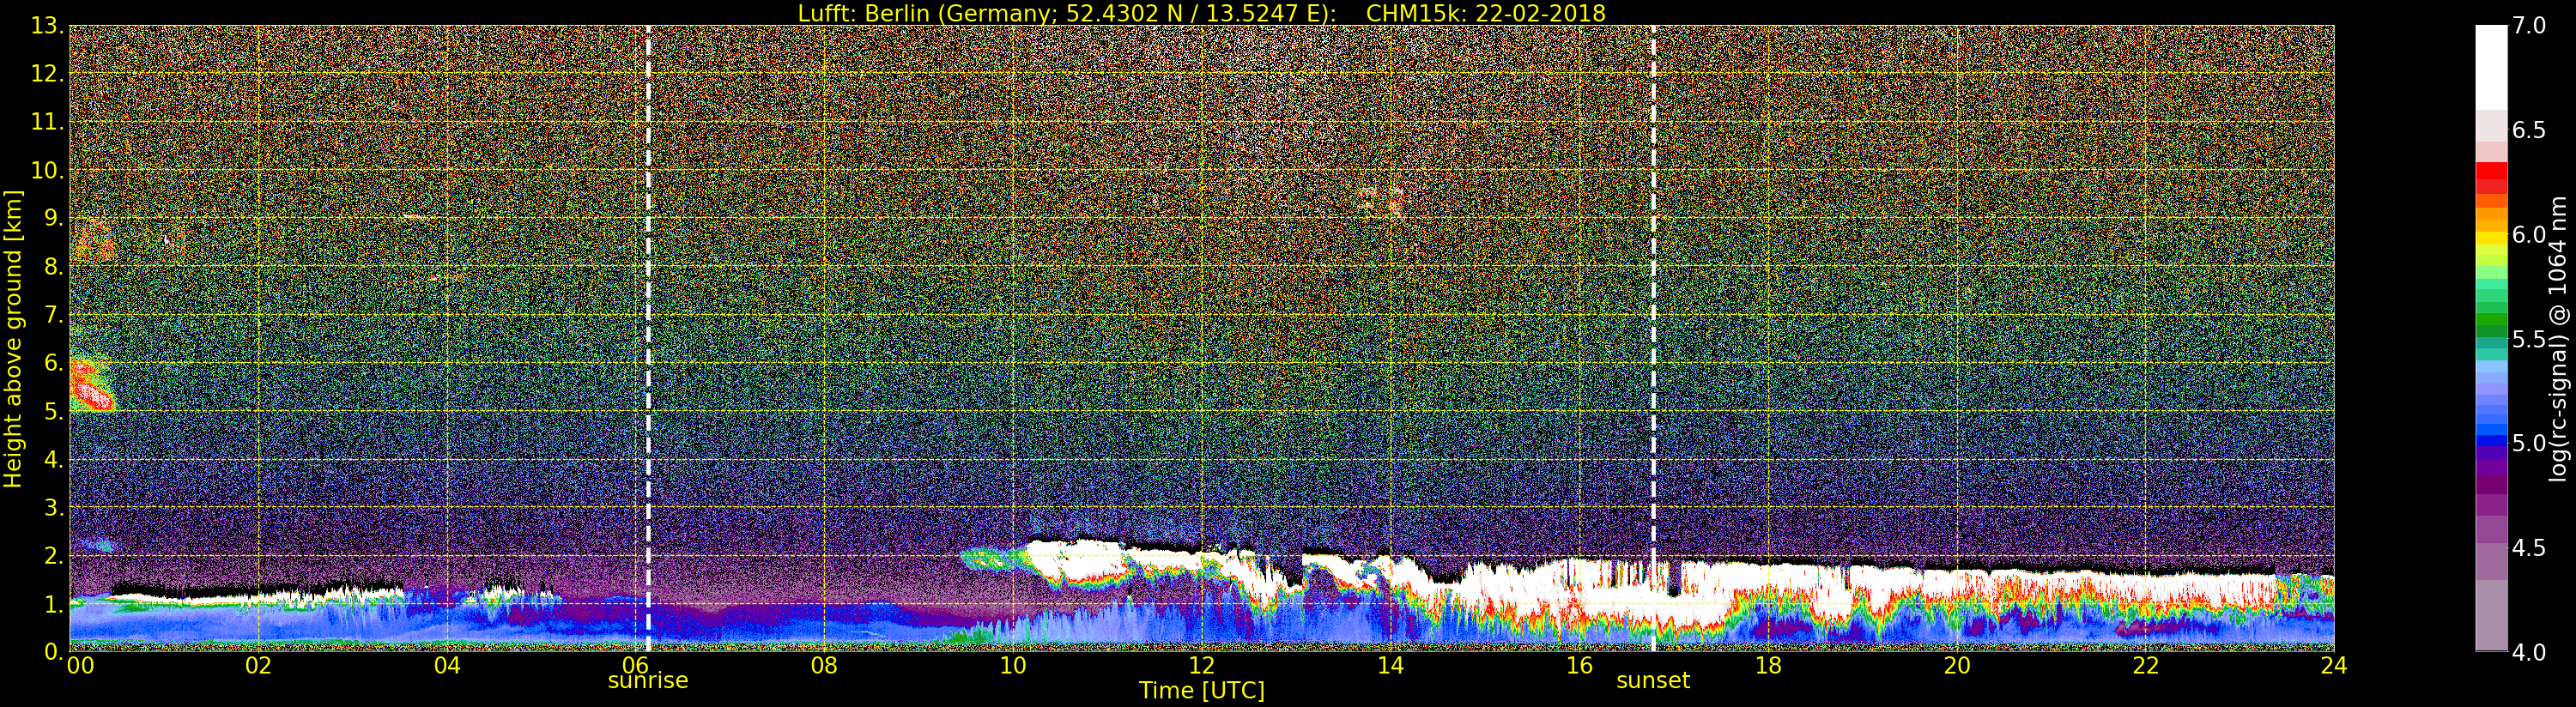Click height axis tick '7.'
Image resolution: width=2576 pixels, height=707 pixels.
[x=54, y=315]
